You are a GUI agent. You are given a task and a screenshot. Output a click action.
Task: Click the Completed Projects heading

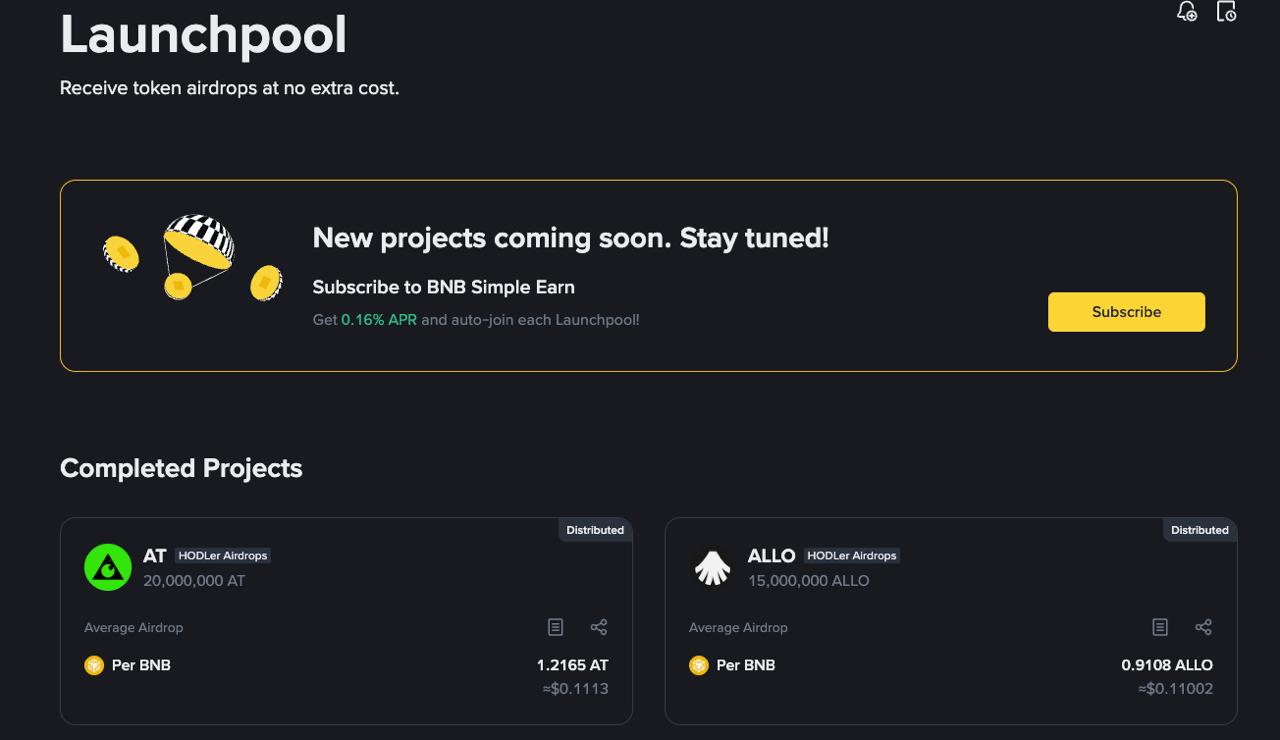pos(181,468)
